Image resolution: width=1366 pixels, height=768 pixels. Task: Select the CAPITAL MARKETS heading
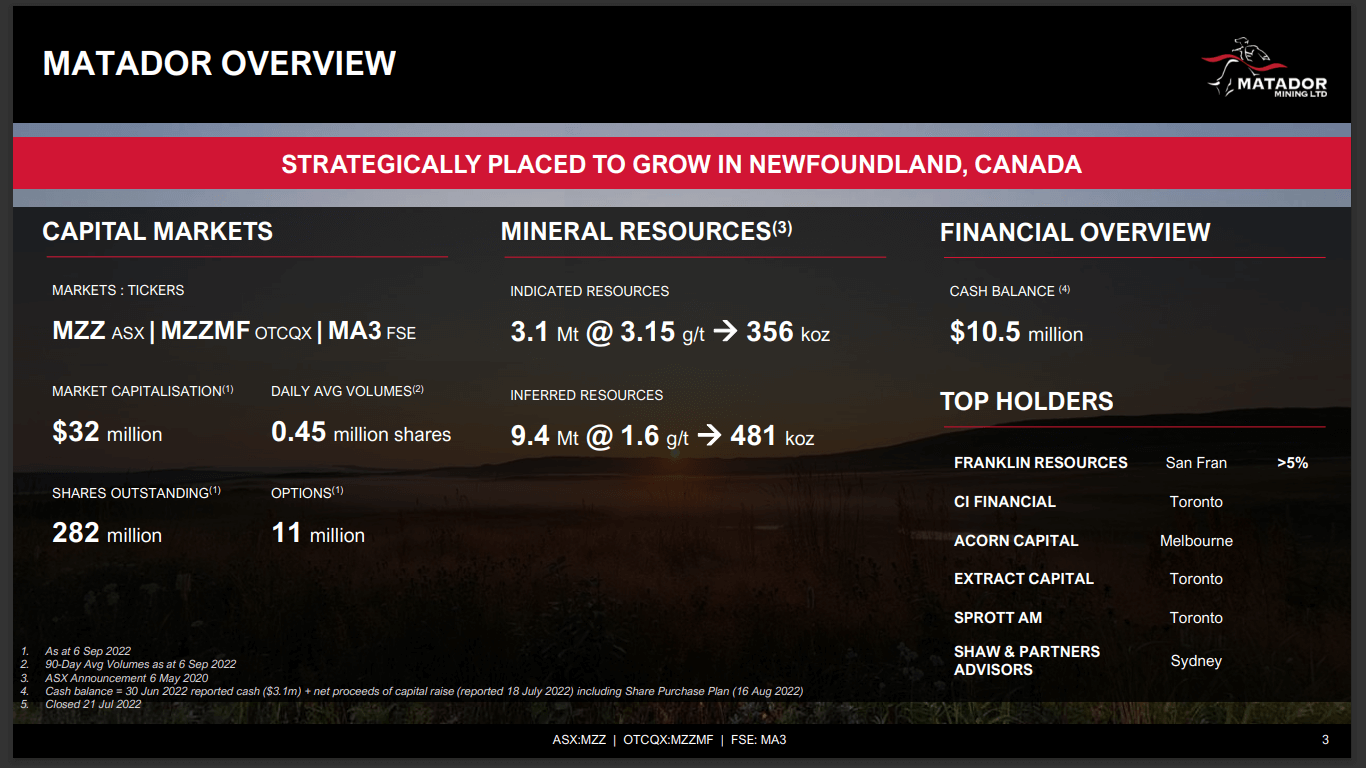tap(158, 231)
